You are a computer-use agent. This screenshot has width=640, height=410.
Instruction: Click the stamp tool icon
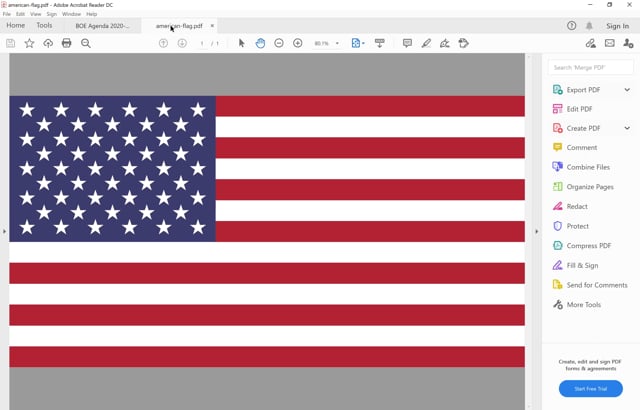(x=464, y=43)
